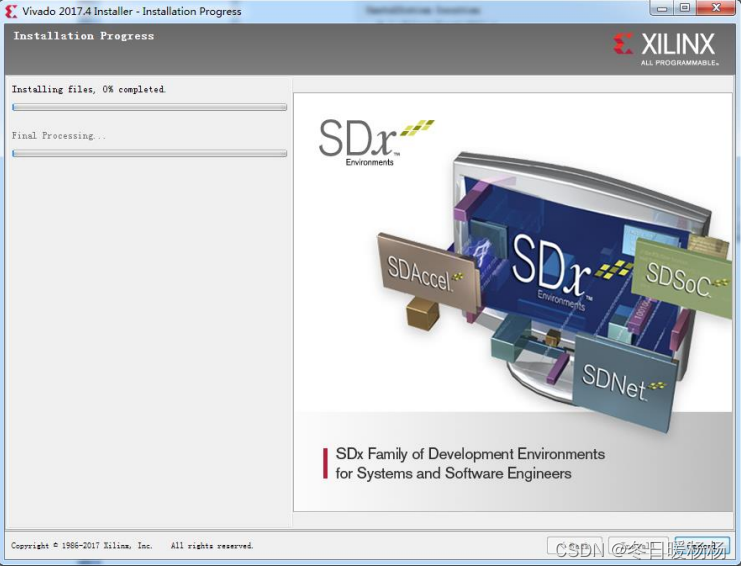Click the "Installing files, 0% completed" text
The height and width of the screenshot is (570, 741).
tap(89, 89)
